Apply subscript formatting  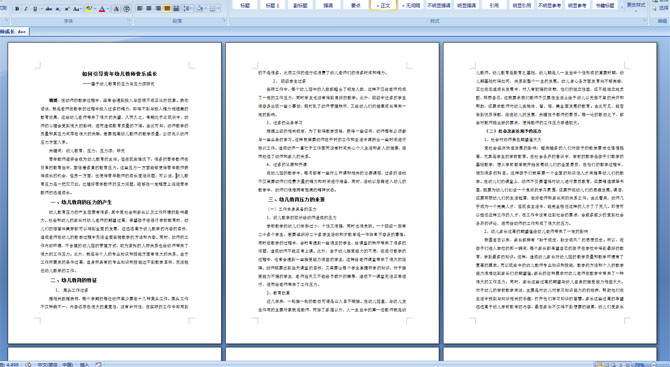(x=58, y=9)
